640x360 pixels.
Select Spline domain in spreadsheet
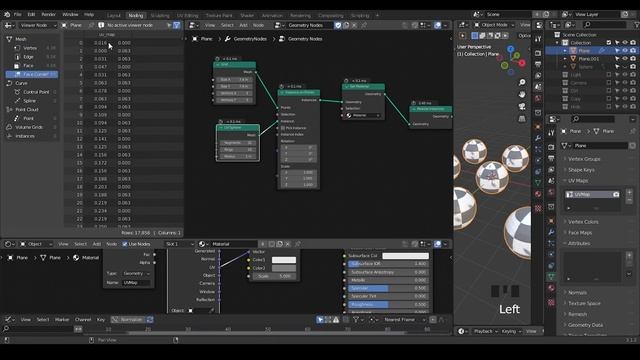[x=29, y=100]
